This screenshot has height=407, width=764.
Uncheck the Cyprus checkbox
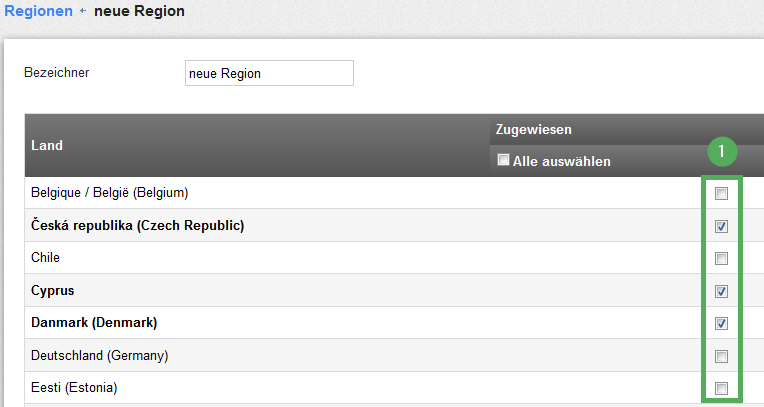point(721,291)
